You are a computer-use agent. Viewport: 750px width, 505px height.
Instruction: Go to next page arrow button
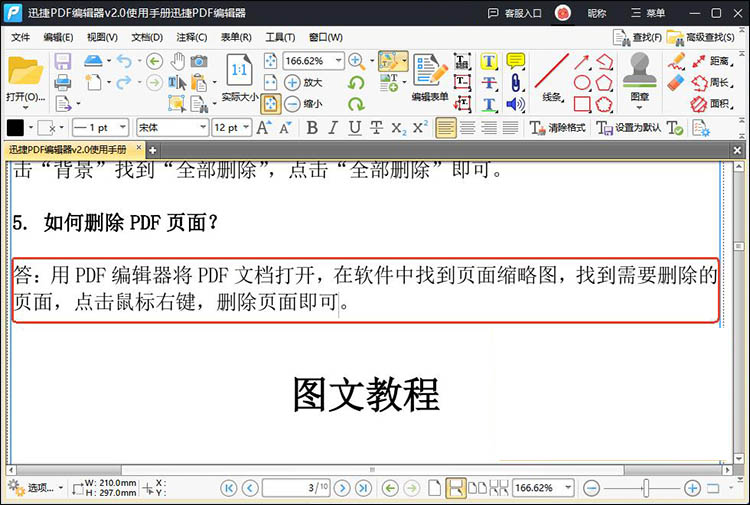[342, 488]
